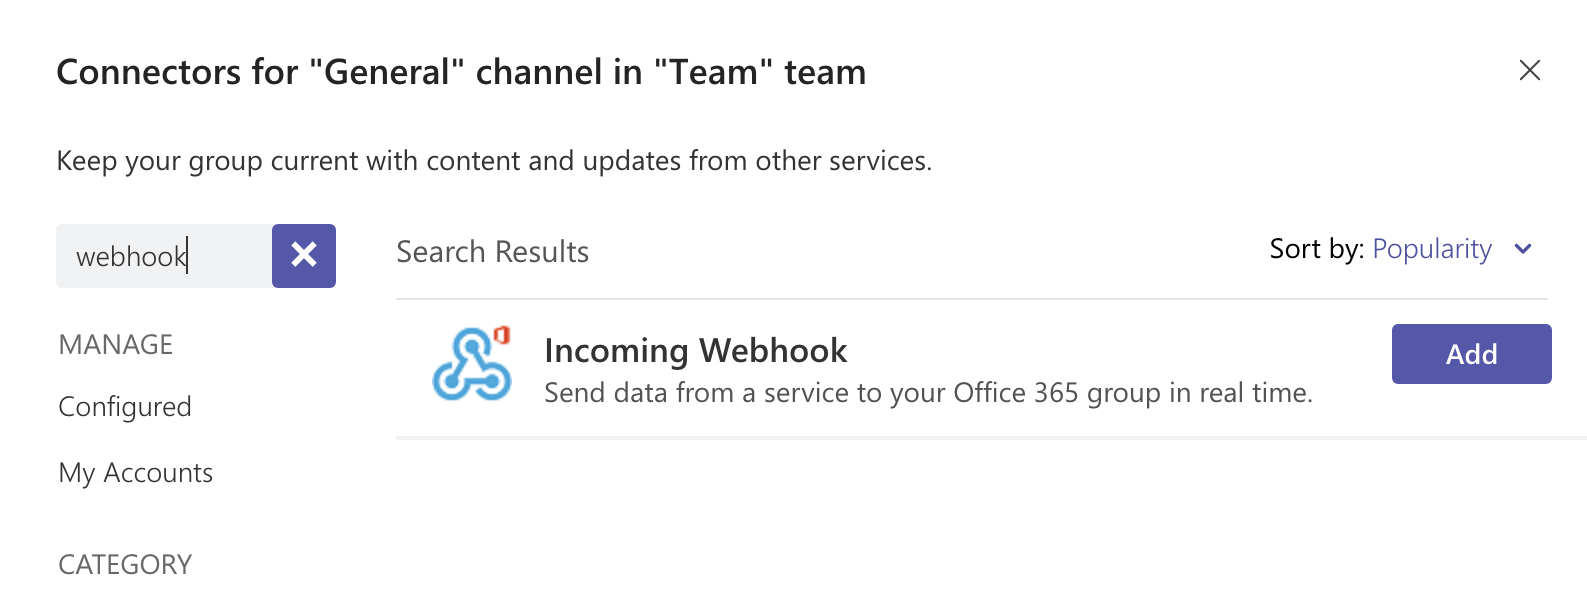Image resolution: width=1587 pixels, height=590 pixels.
Task: Click the "Keep your group current" subtitle
Action: click(494, 161)
